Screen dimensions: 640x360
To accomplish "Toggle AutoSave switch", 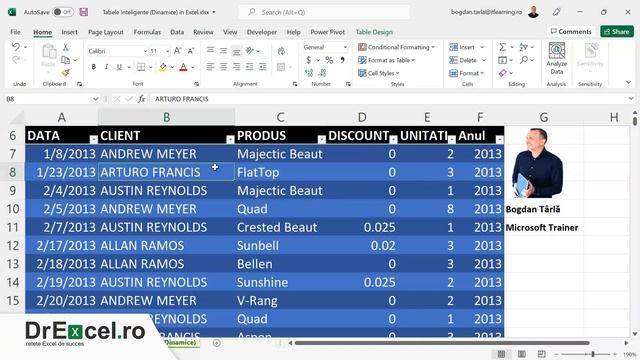I will (x=63, y=12).
